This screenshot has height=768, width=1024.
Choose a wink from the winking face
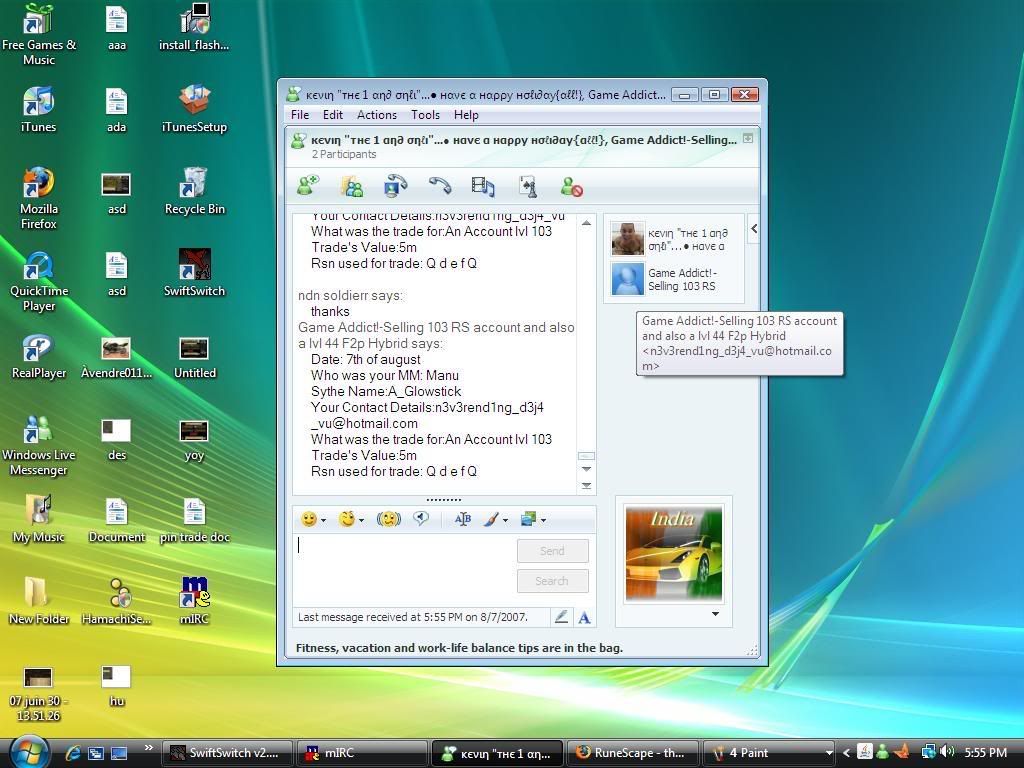tap(347, 519)
